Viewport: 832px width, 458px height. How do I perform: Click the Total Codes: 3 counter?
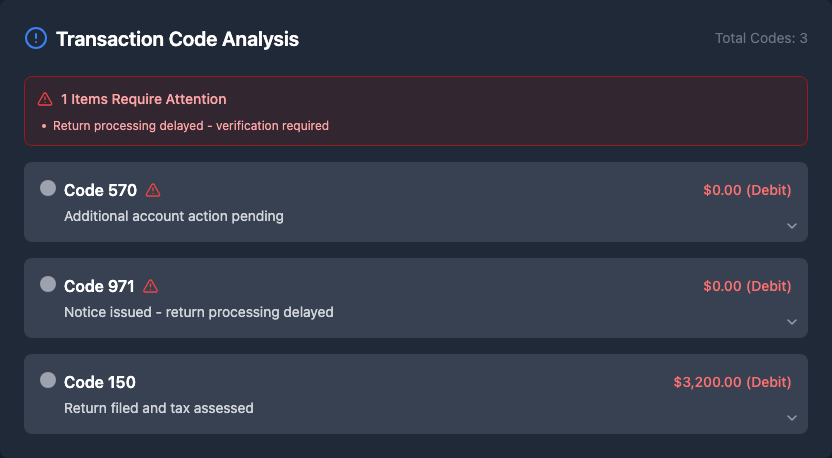tap(761, 38)
